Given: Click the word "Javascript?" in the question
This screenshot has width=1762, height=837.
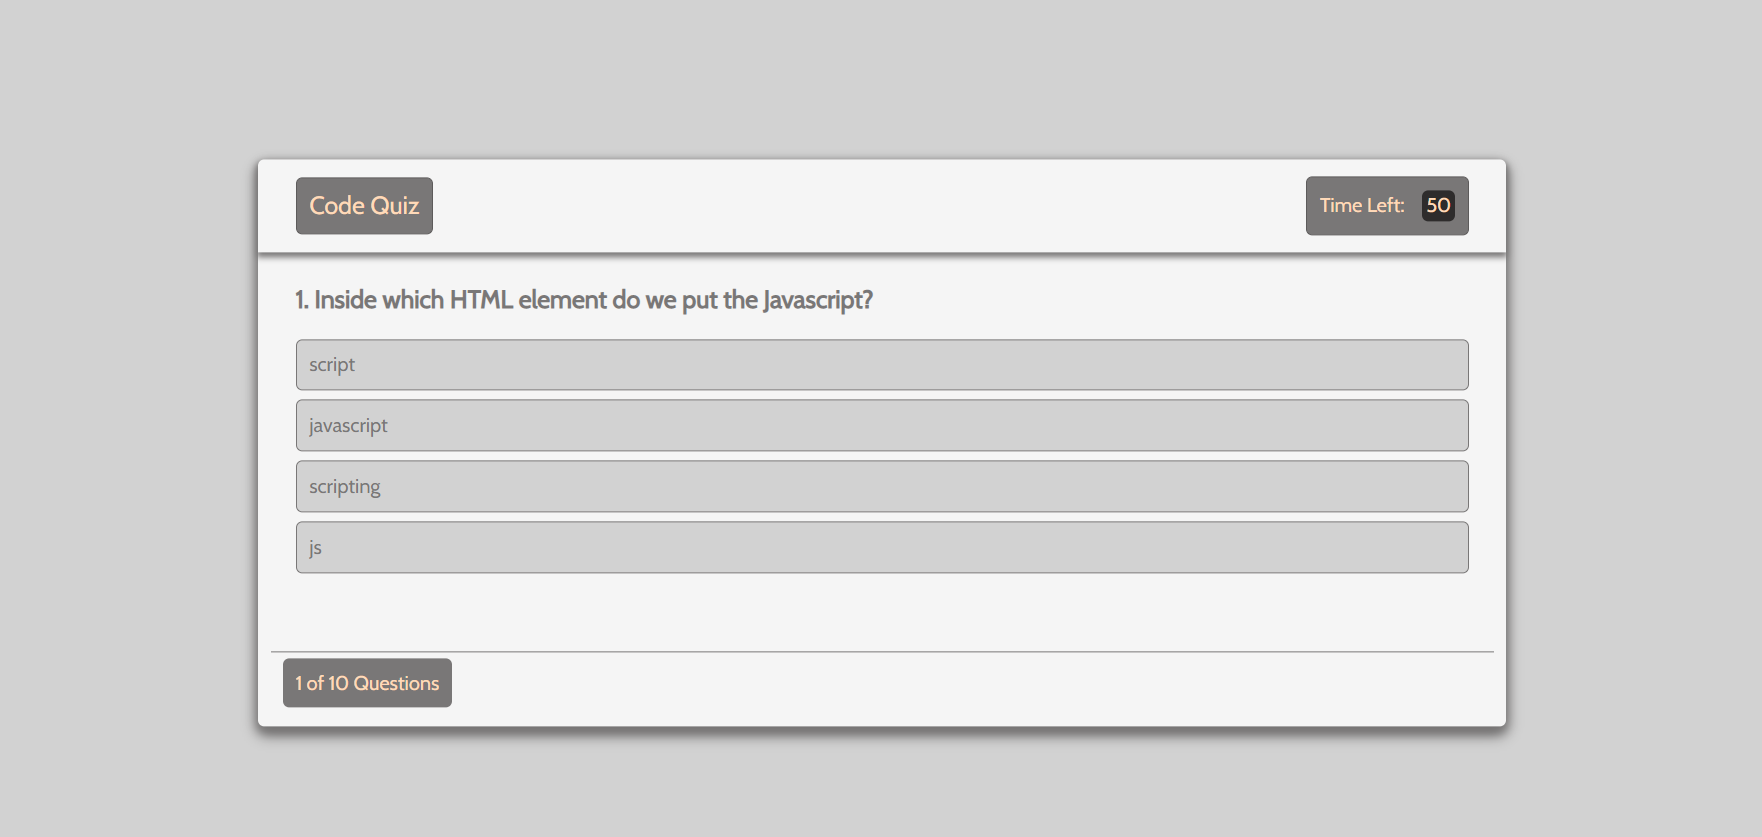Looking at the screenshot, I should [818, 300].
